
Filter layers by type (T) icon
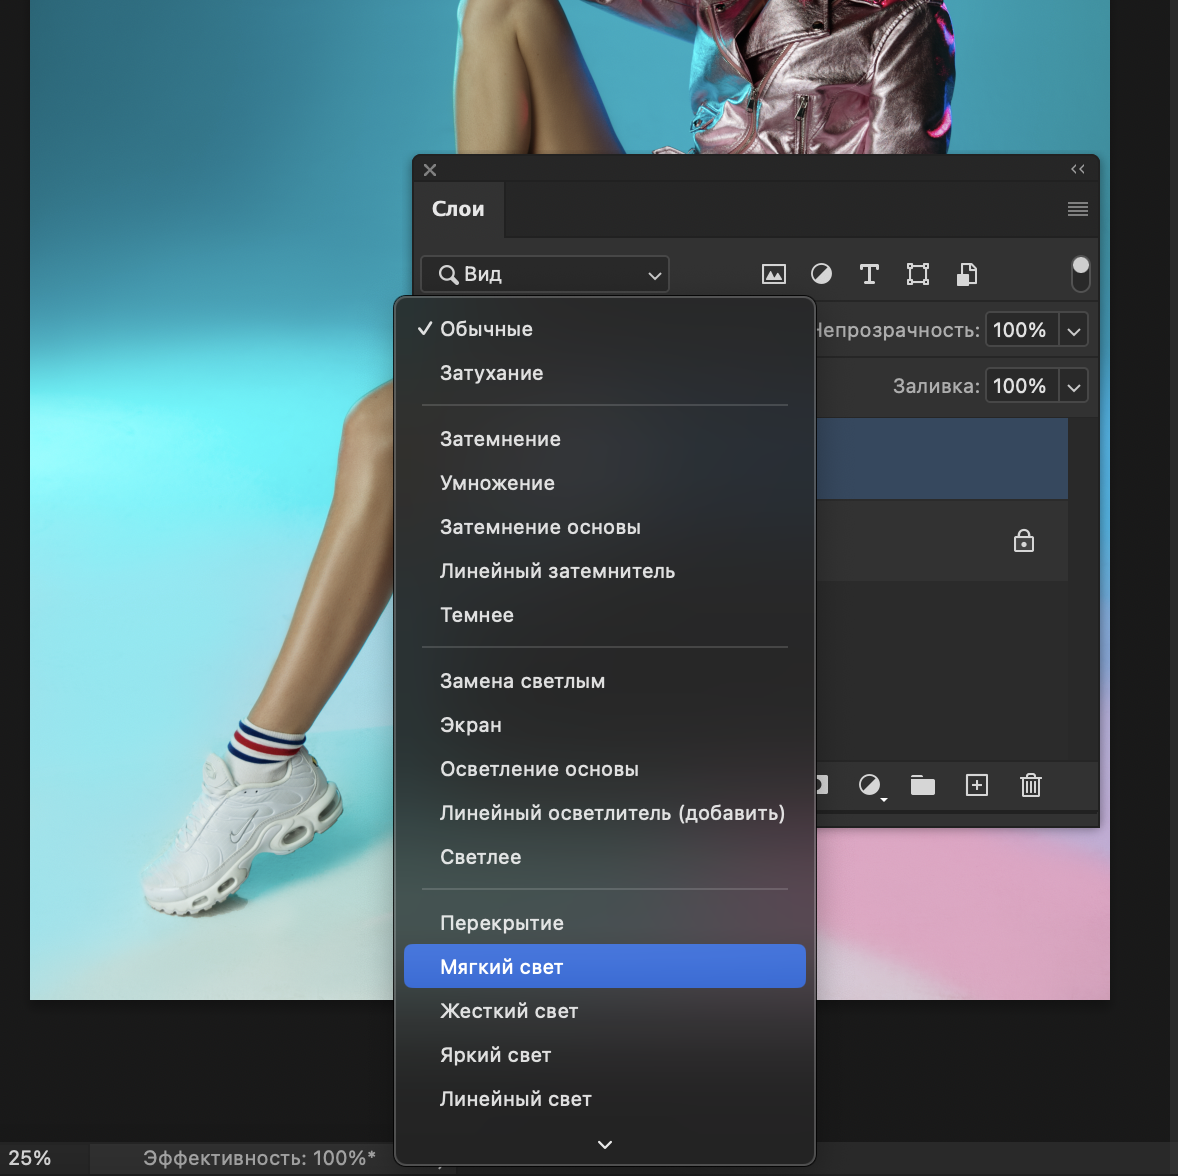869,274
